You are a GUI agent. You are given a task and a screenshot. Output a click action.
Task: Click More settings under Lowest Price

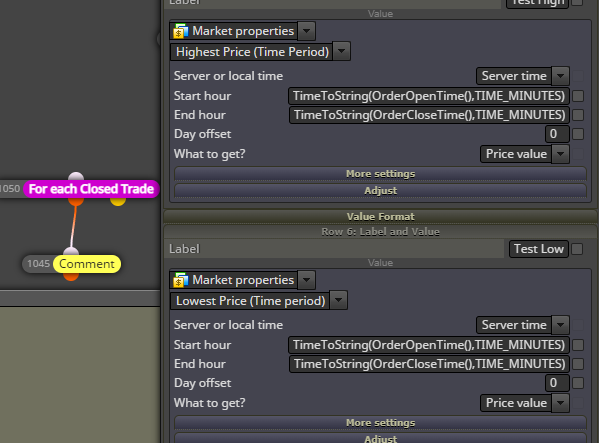pos(380,423)
